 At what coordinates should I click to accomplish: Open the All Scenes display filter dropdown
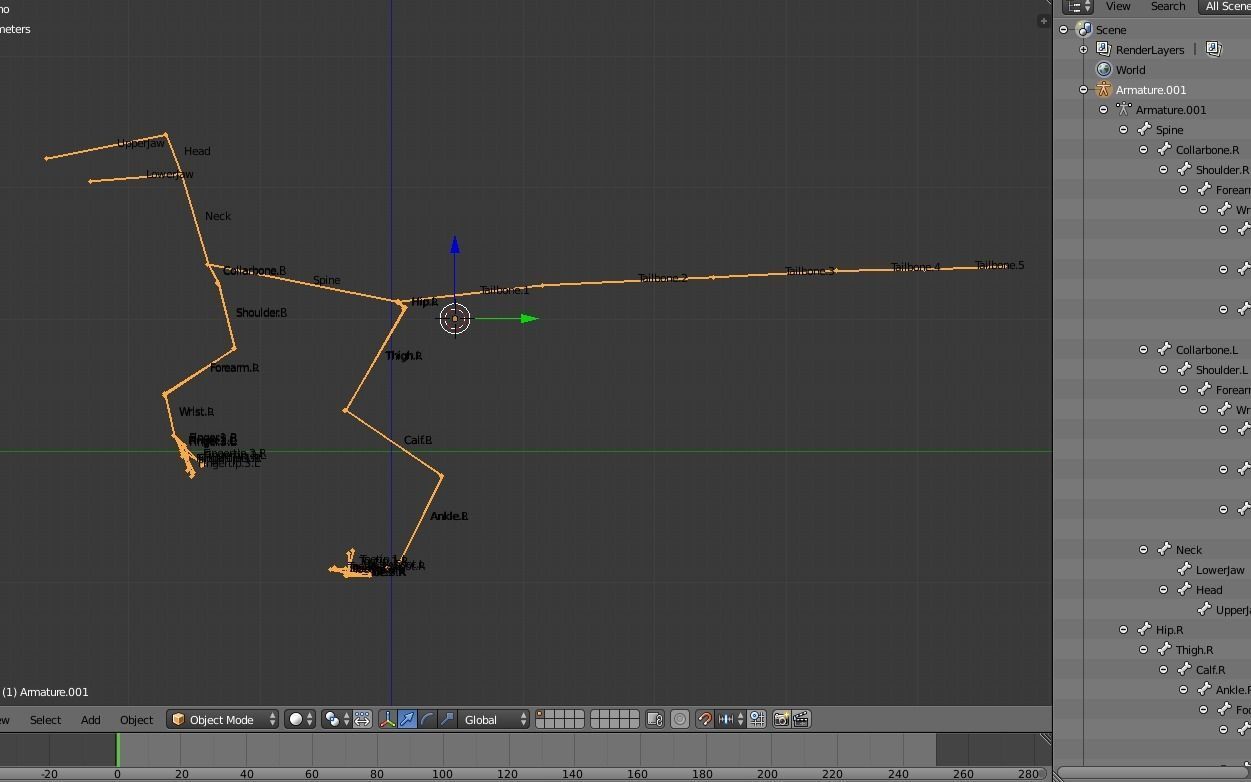pyautogui.click(x=1224, y=6)
